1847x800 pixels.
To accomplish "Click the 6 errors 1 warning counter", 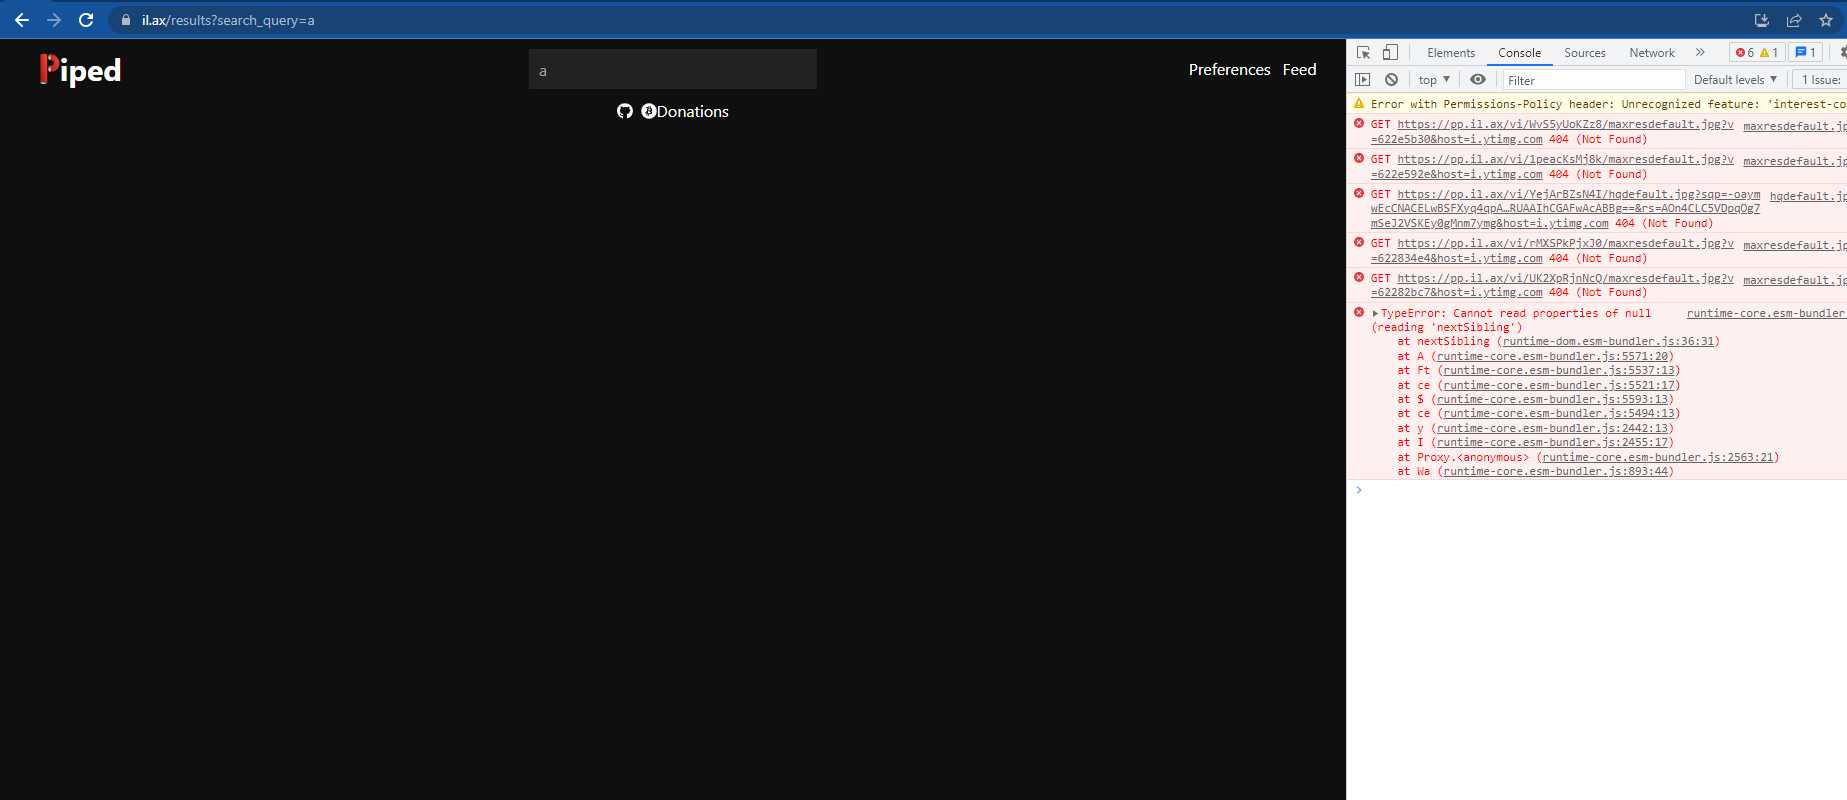I will 1757,53.
